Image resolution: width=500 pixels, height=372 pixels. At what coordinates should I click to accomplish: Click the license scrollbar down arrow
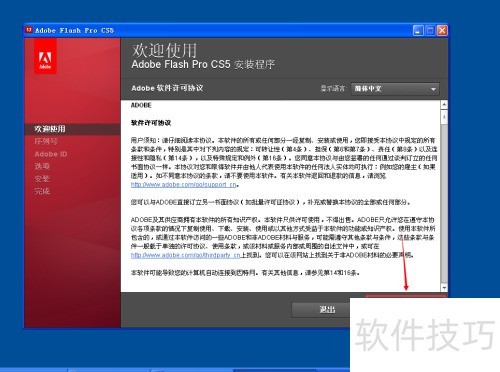(x=444, y=287)
